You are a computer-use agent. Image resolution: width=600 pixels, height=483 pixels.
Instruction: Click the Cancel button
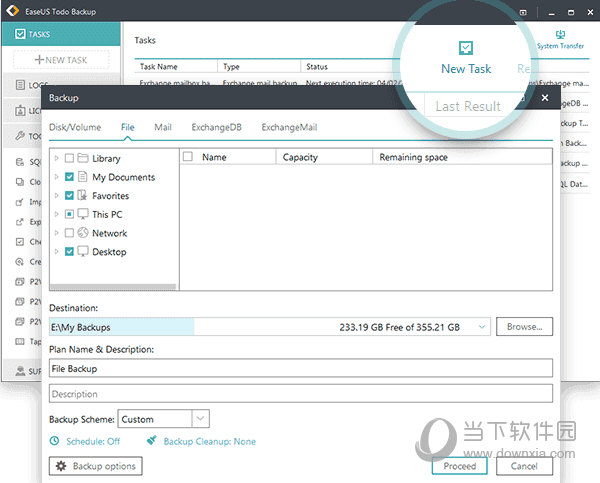(524, 466)
